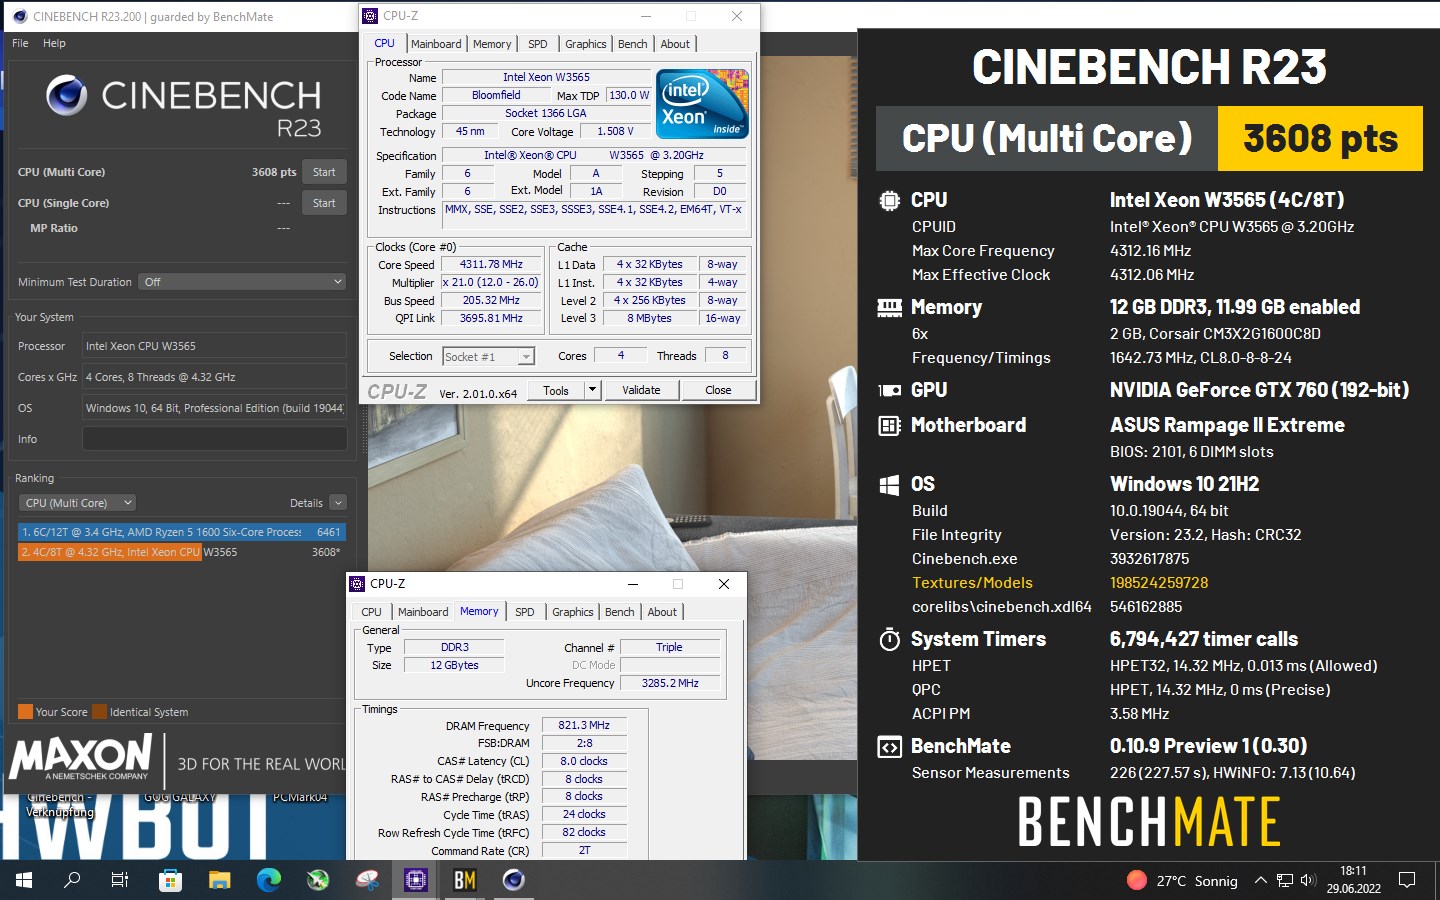Viewport: 1440px width, 900px height.
Task: Click the network tray icon
Action: [1284, 881]
